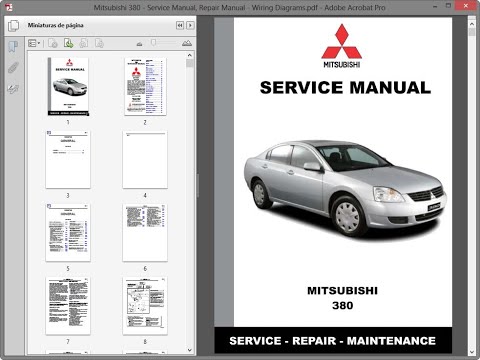Click page number label 2
The width and height of the screenshot is (480, 360).
coord(145,122)
